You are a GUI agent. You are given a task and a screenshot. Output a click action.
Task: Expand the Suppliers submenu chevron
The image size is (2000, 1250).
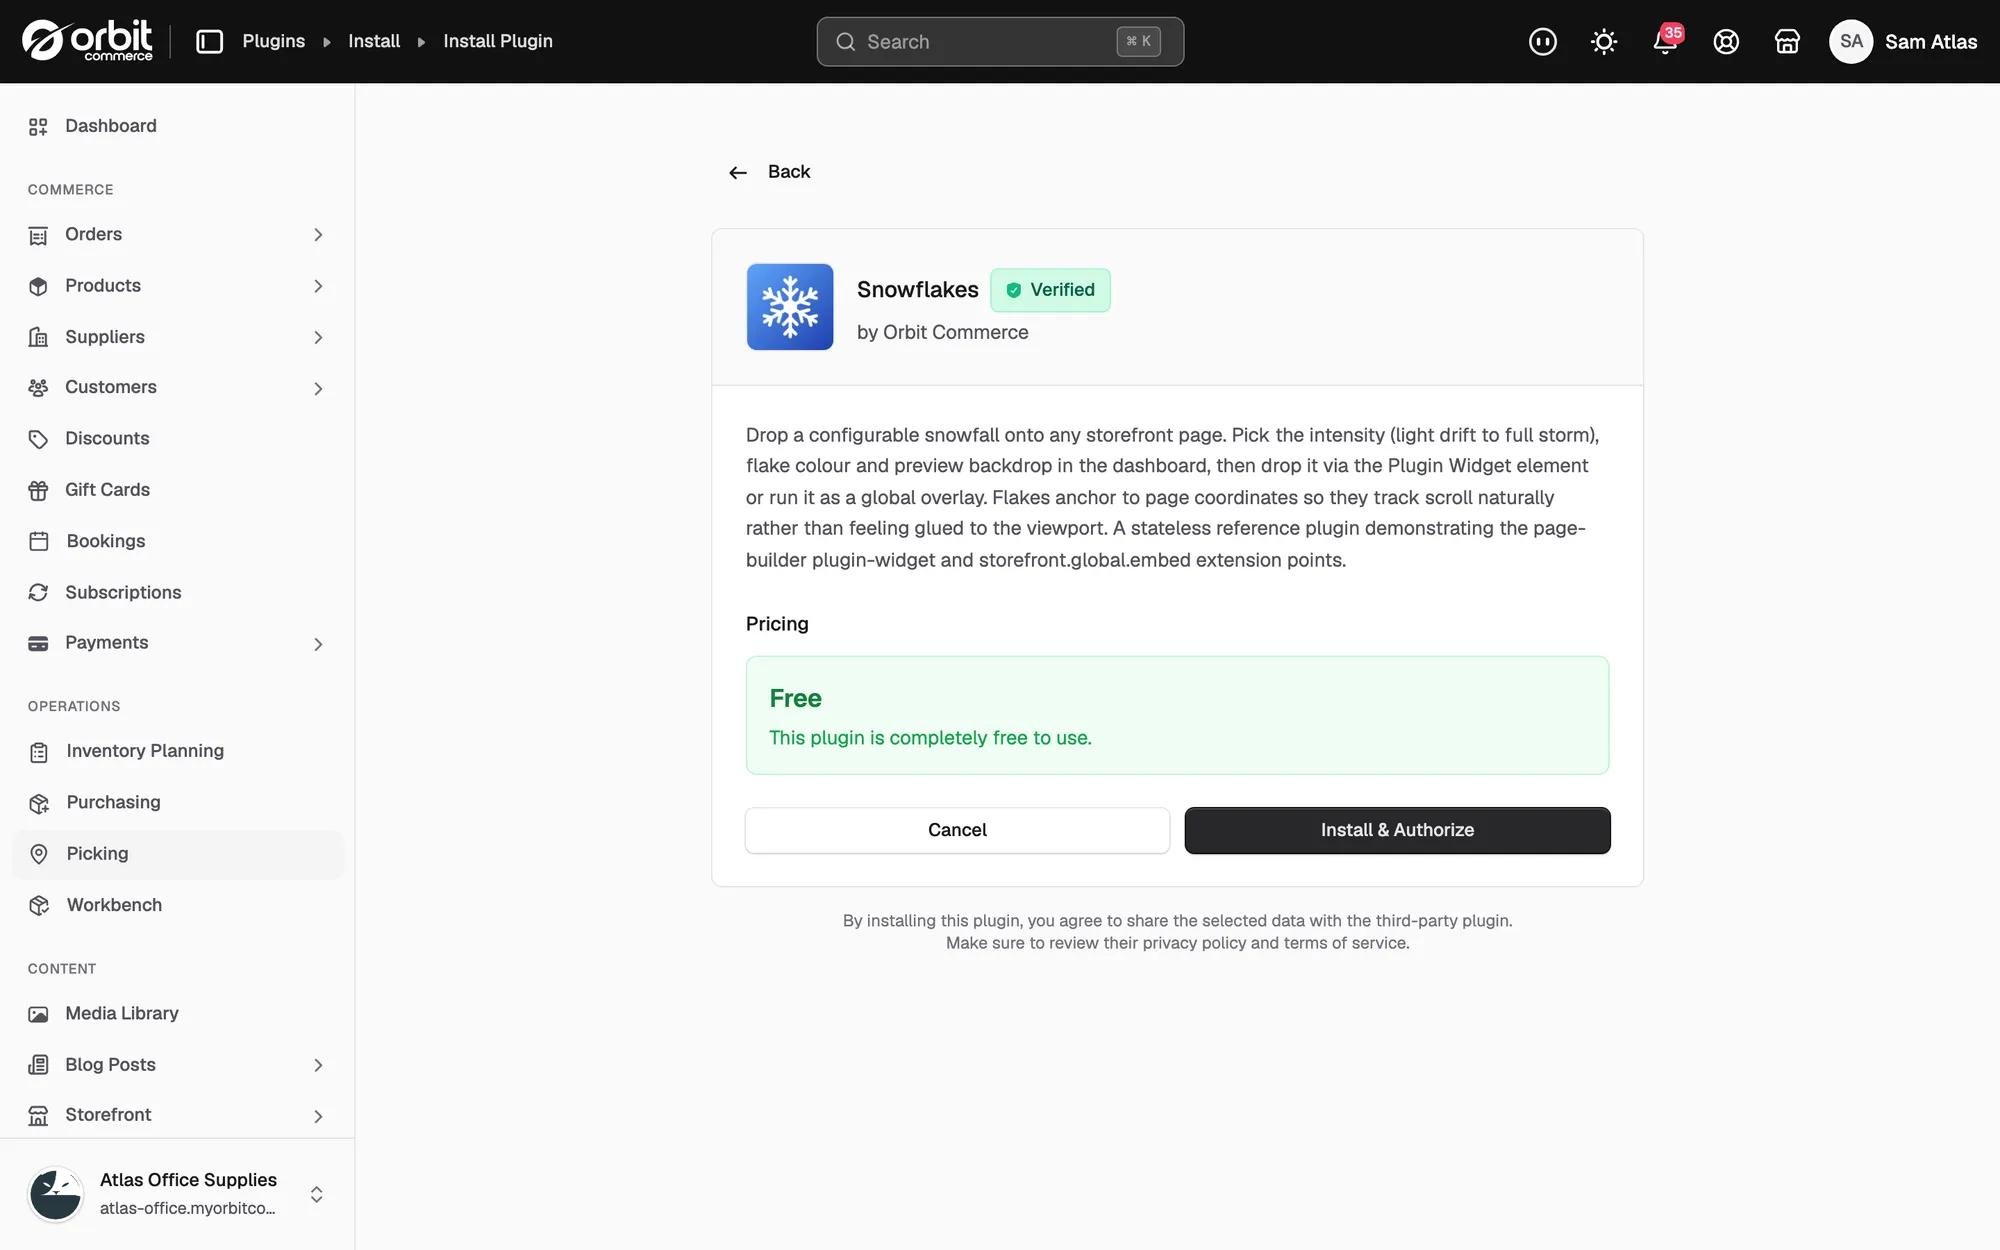tap(318, 338)
